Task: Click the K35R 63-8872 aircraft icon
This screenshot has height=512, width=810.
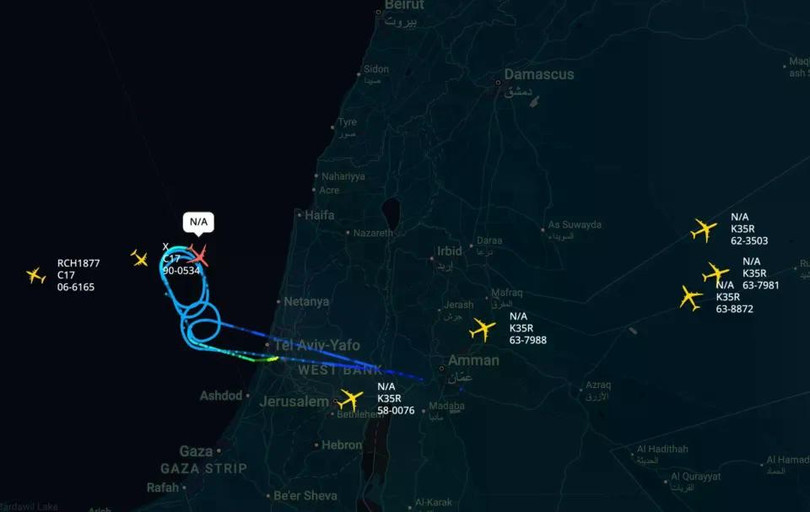Action: click(691, 298)
